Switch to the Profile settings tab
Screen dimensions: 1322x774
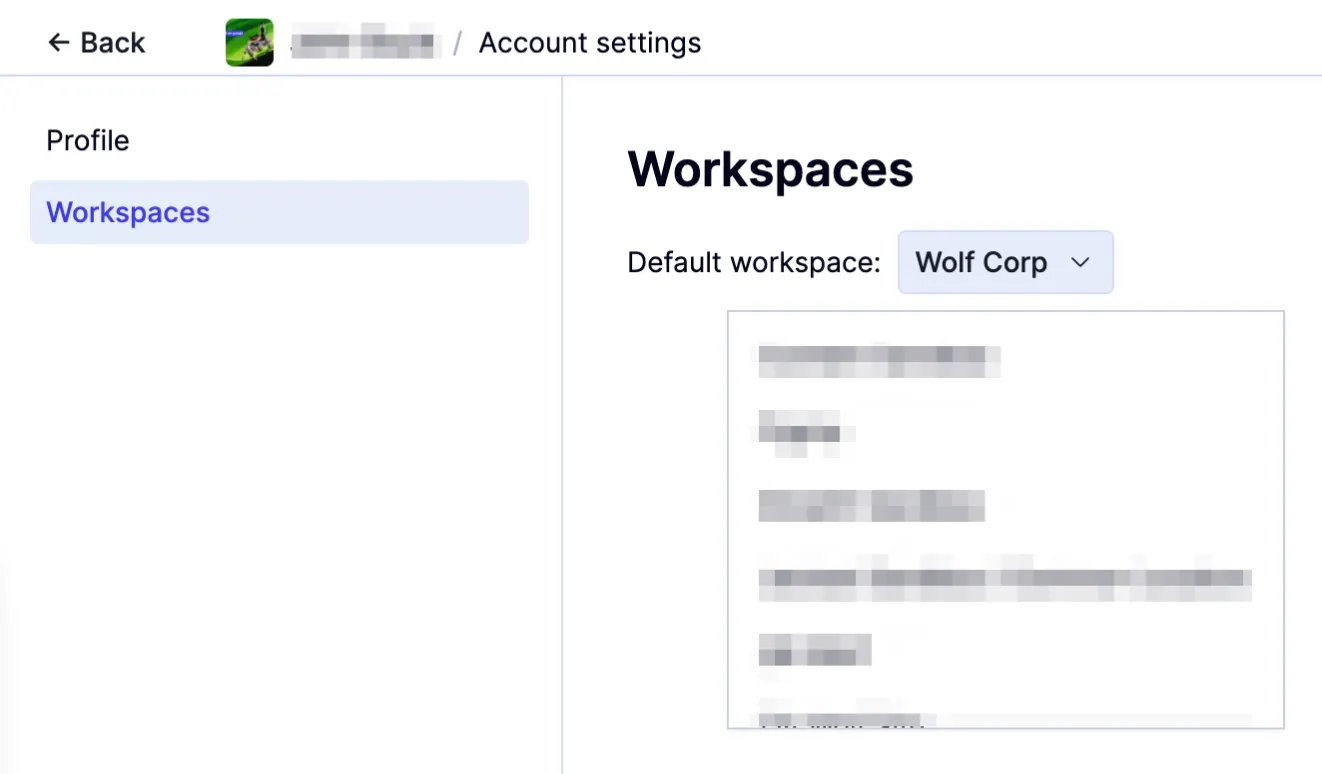(88, 140)
